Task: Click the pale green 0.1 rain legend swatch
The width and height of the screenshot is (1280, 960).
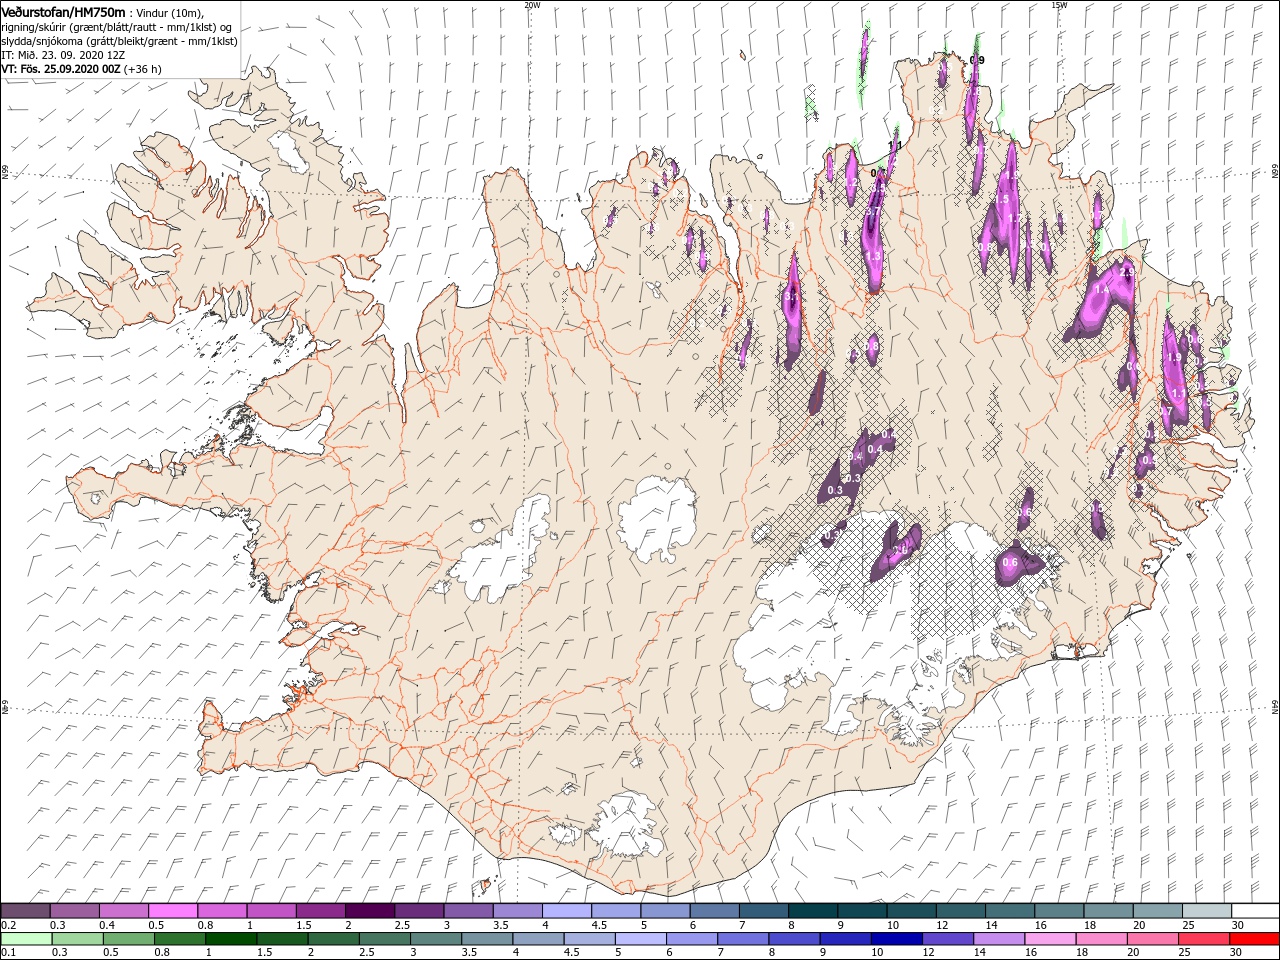Action: click(x=26, y=939)
